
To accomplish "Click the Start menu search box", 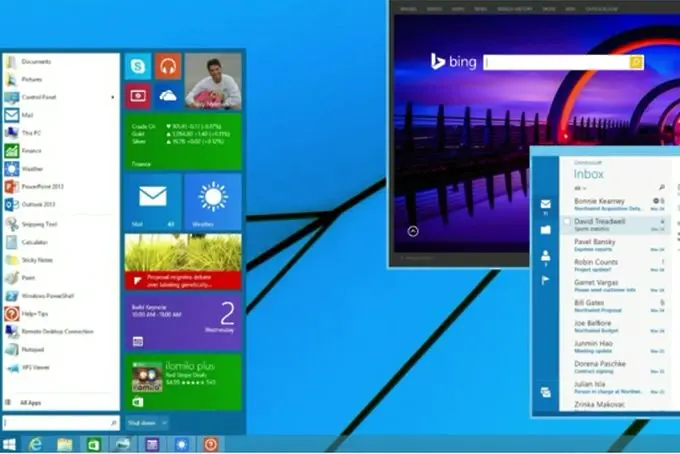I will point(61,423).
